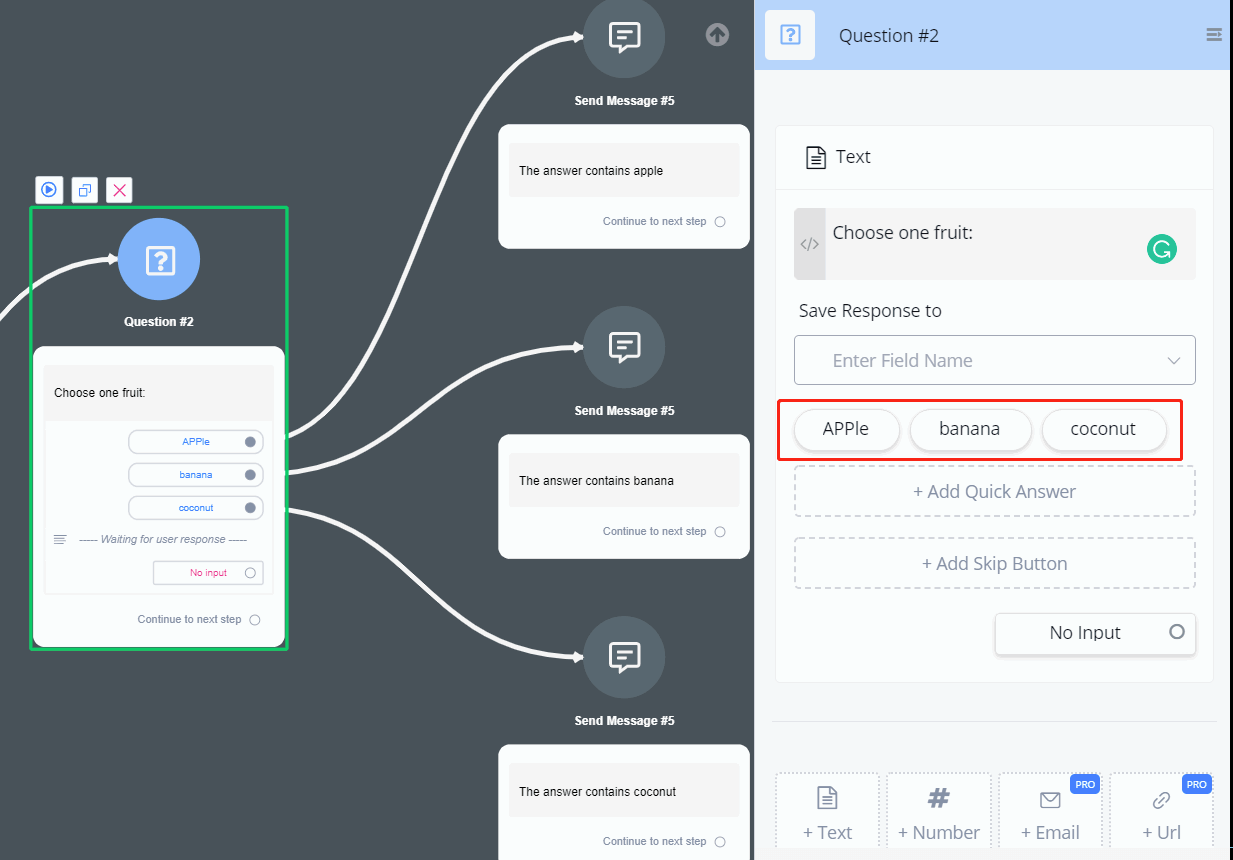Click the code brackets icon beside the question text

[810, 244]
